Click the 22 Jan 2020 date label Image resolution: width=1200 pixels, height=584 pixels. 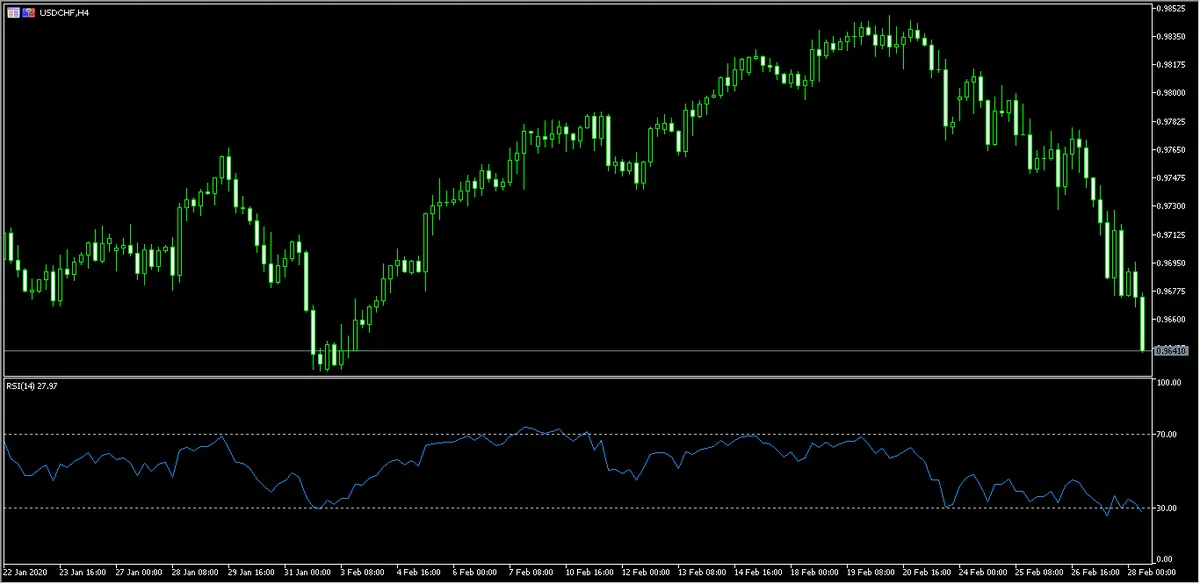24,573
